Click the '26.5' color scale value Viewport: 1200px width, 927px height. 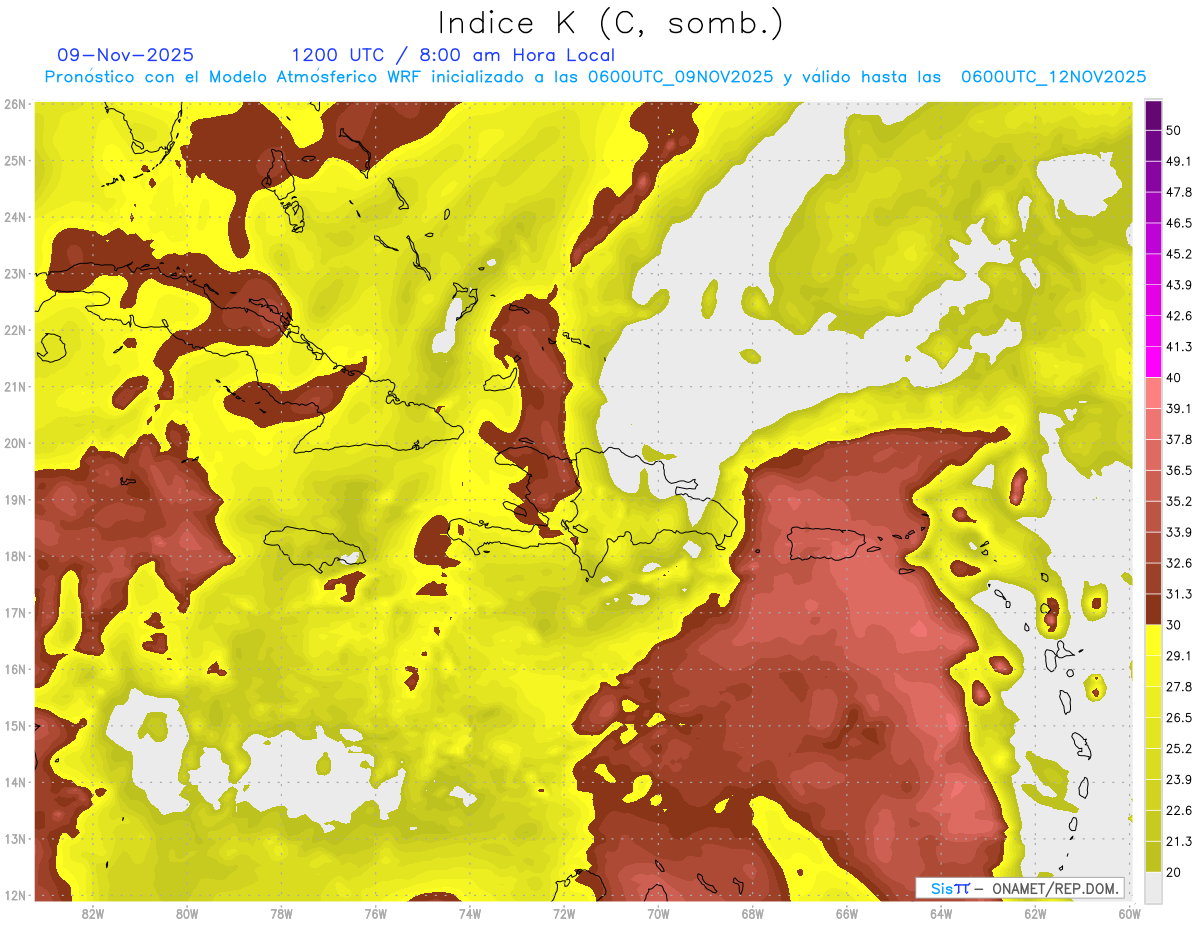(1179, 717)
